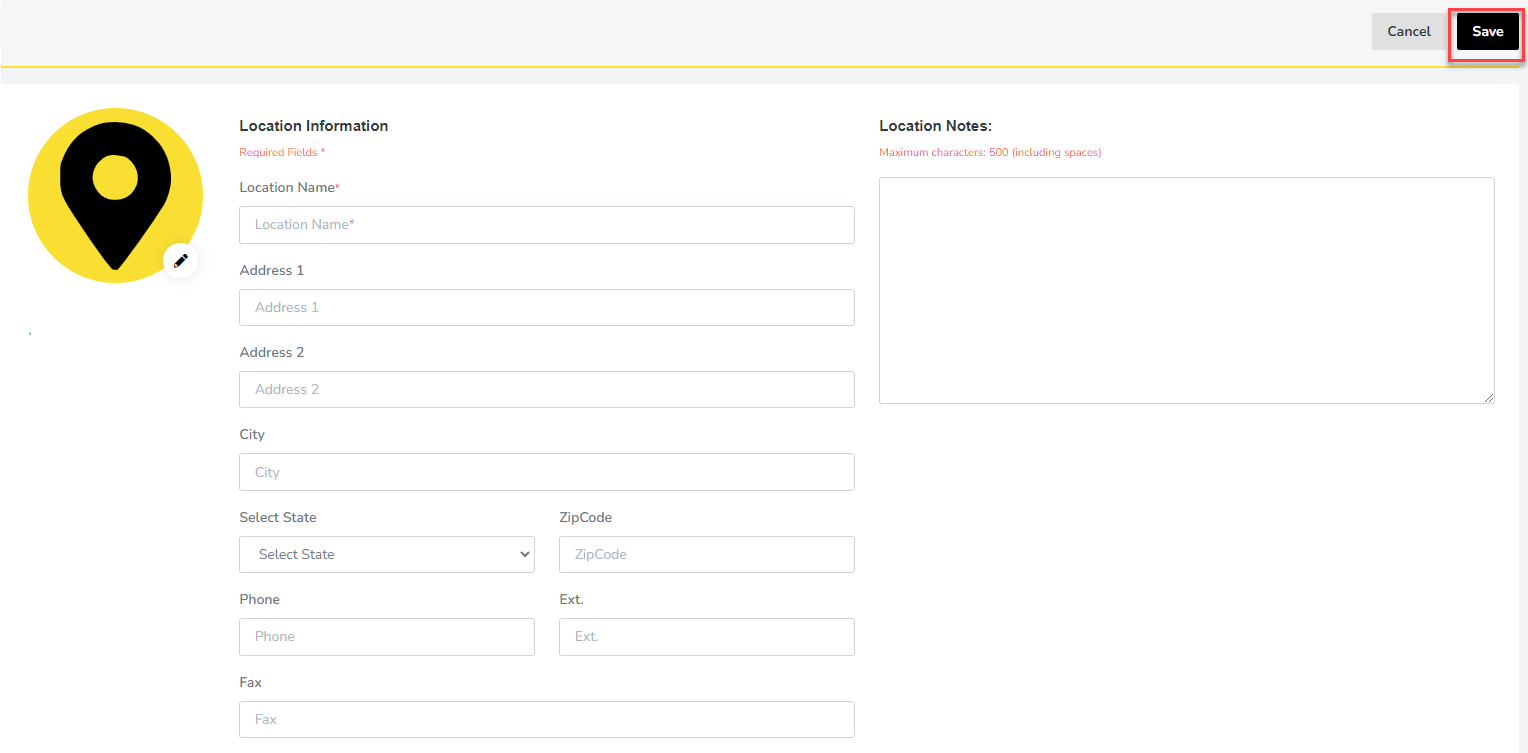Screen dimensions: 1528x753
Task: Click the notes text area resize handle
Action: [x=1488, y=397]
